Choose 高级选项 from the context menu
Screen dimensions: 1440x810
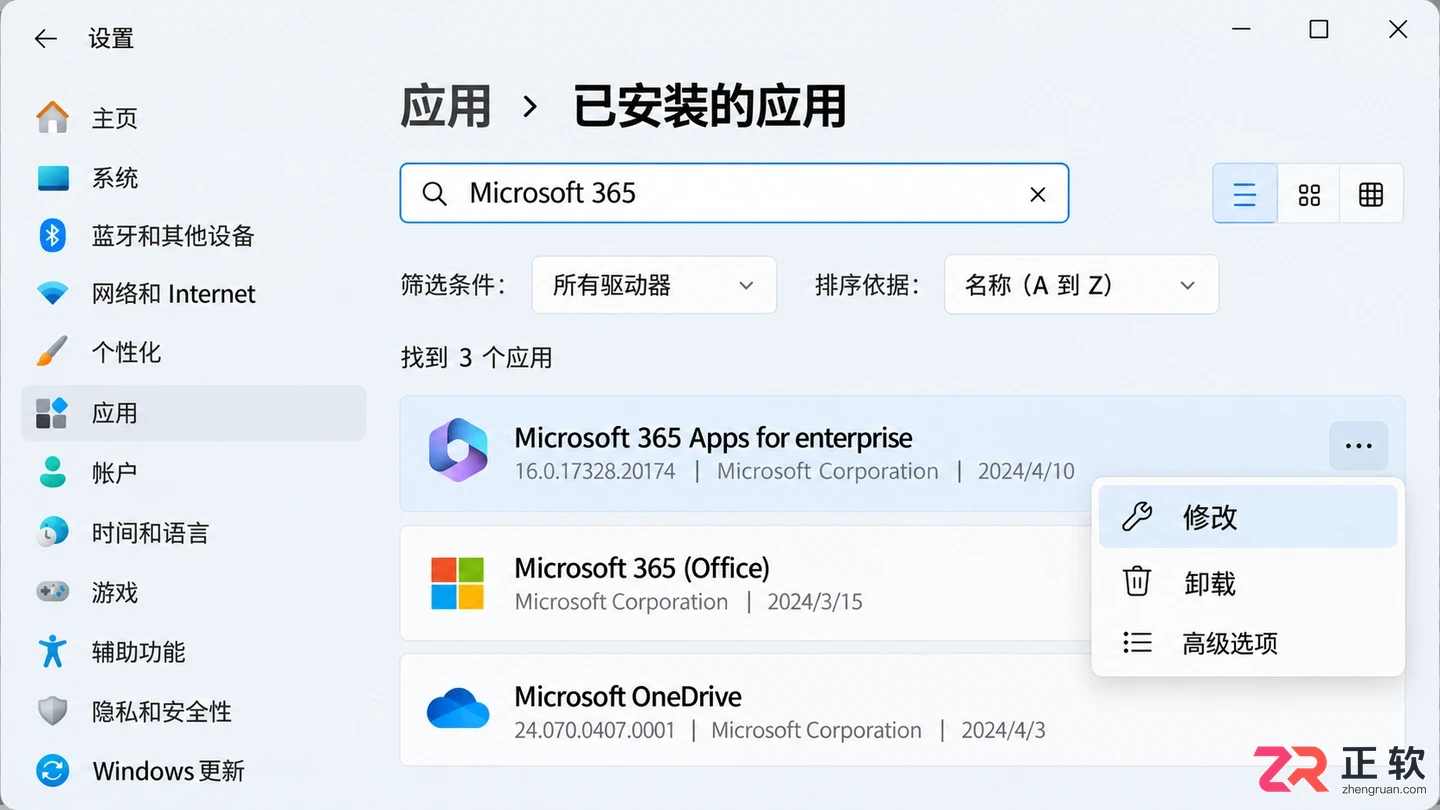tap(1248, 643)
